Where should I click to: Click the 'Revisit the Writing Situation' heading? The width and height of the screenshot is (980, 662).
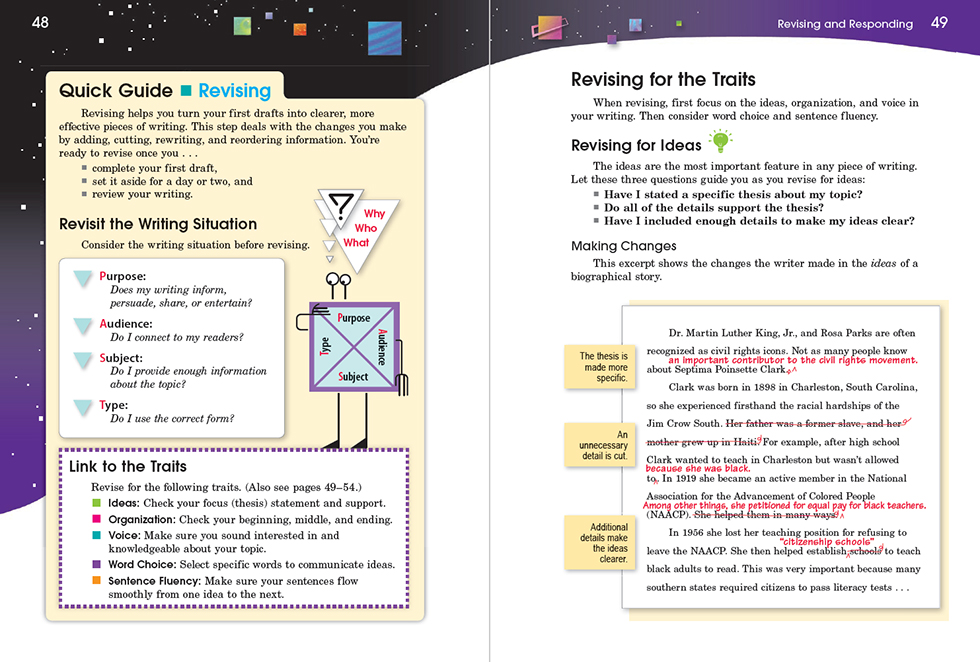[158, 224]
